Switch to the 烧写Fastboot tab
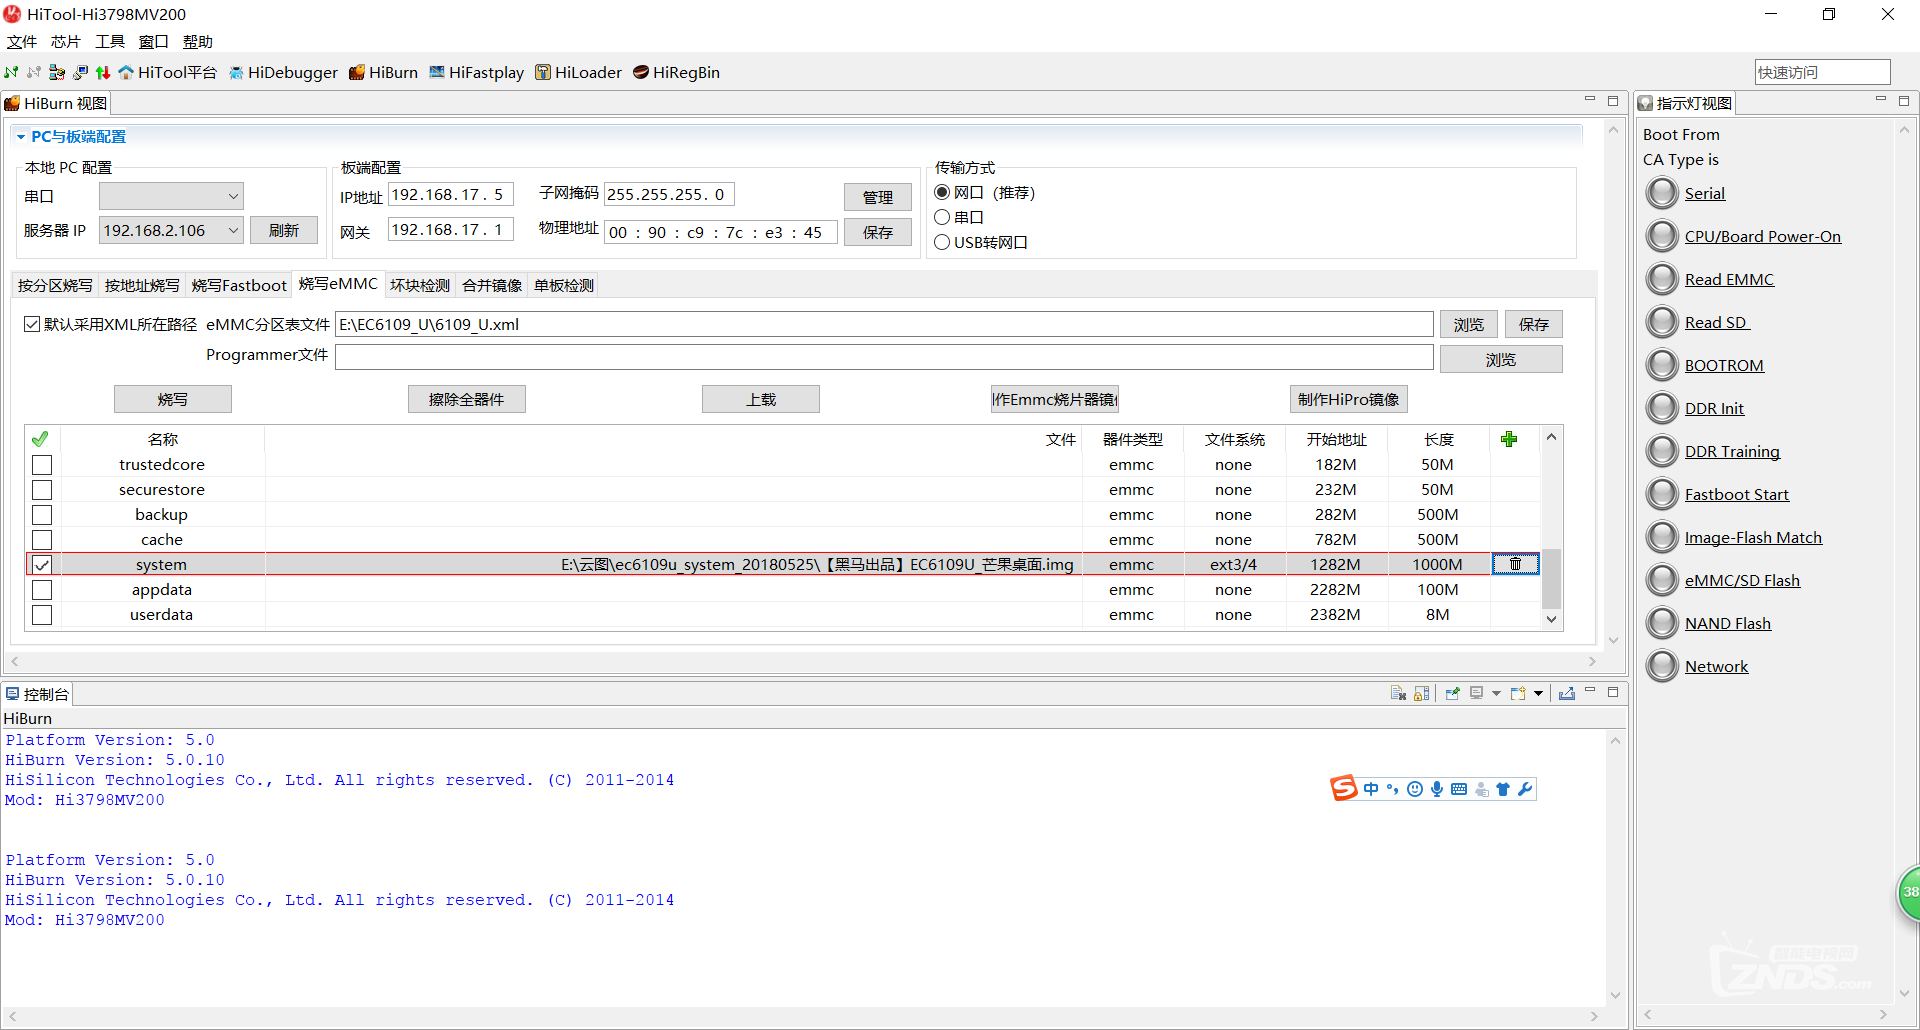Viewport: 1920px width, 1030px height. [239, 285]
